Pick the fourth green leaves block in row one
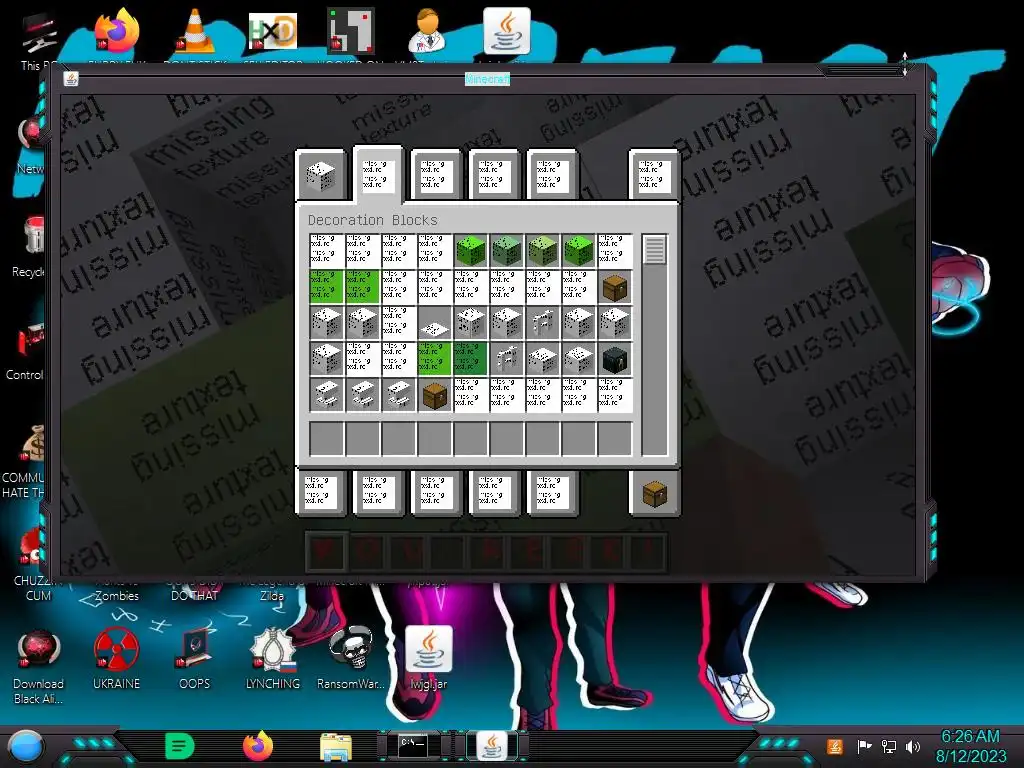The height and width of the screenshot is (768, 1024). point(579,251)
